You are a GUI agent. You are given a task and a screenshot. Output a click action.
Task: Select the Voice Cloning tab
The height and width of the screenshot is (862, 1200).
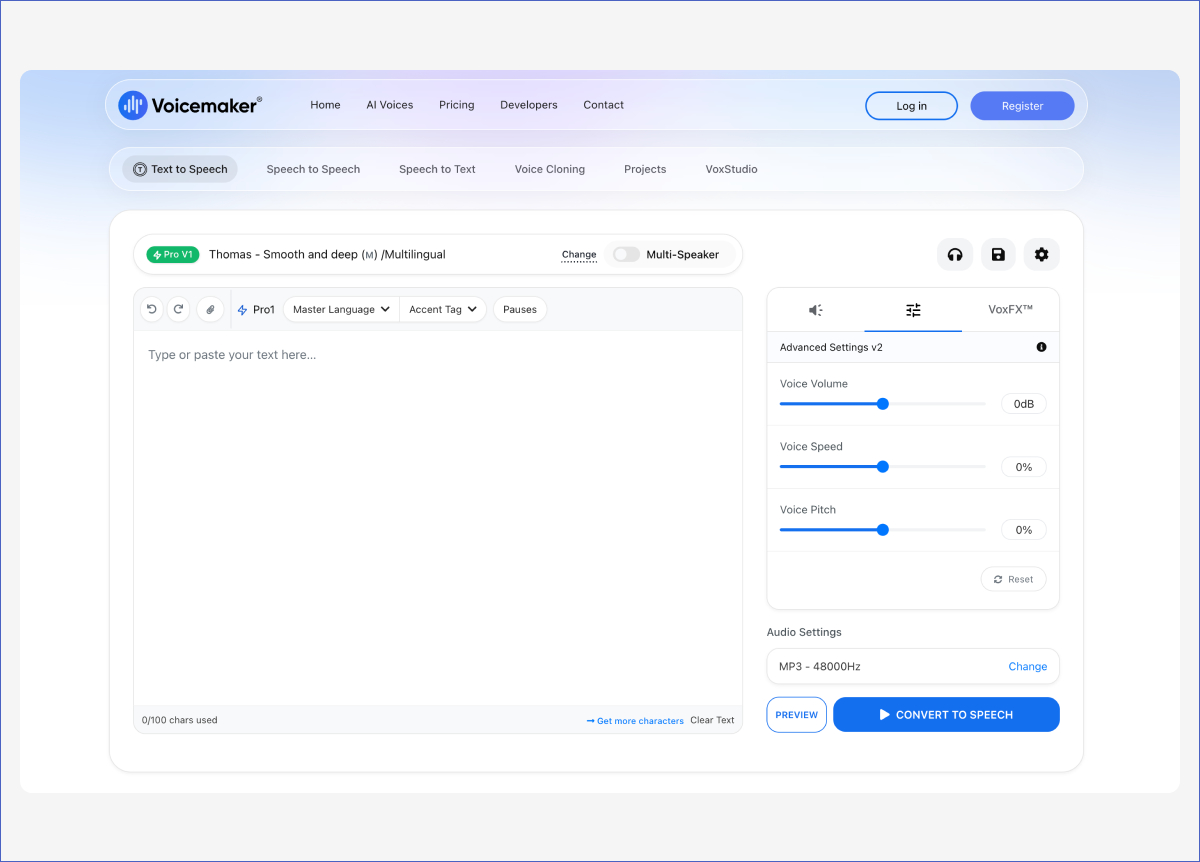tap(550, 169)
